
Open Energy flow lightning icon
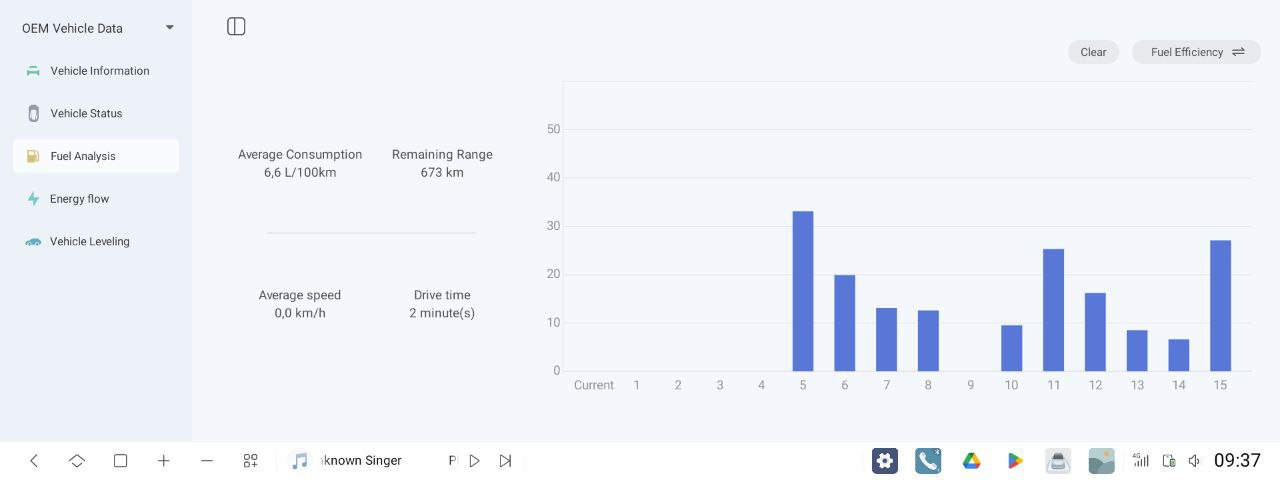tap(33, 199)
